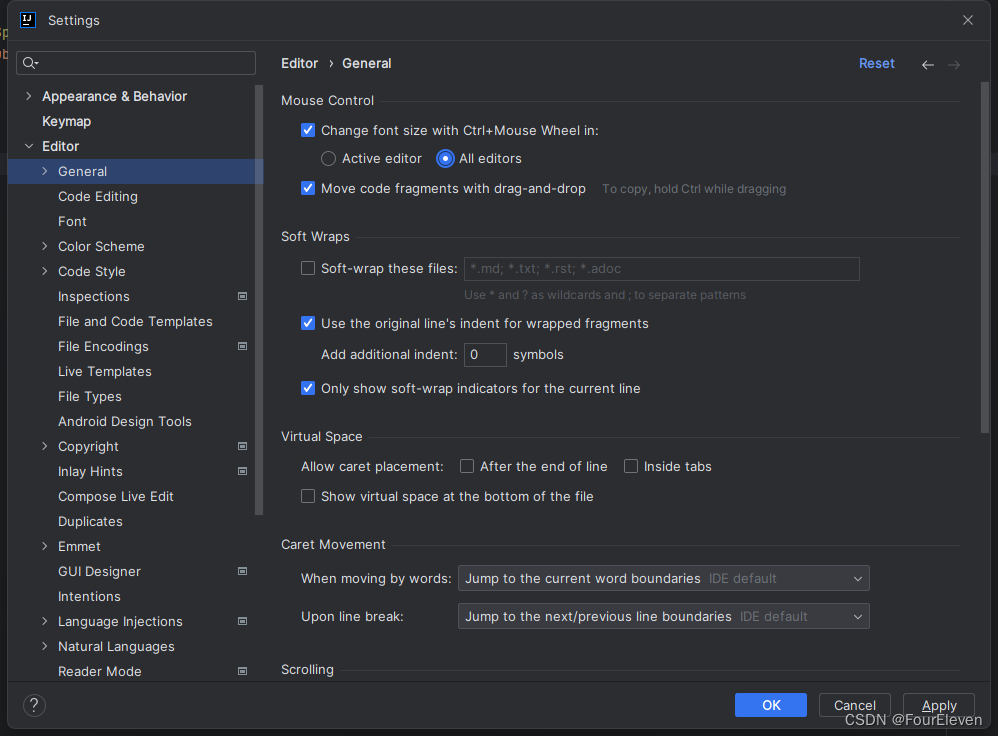This screenshot has height=736, width=998.
Task: Expand the Natural Languages node chevron
Action: pyautogui.click(x=45, y=646)
